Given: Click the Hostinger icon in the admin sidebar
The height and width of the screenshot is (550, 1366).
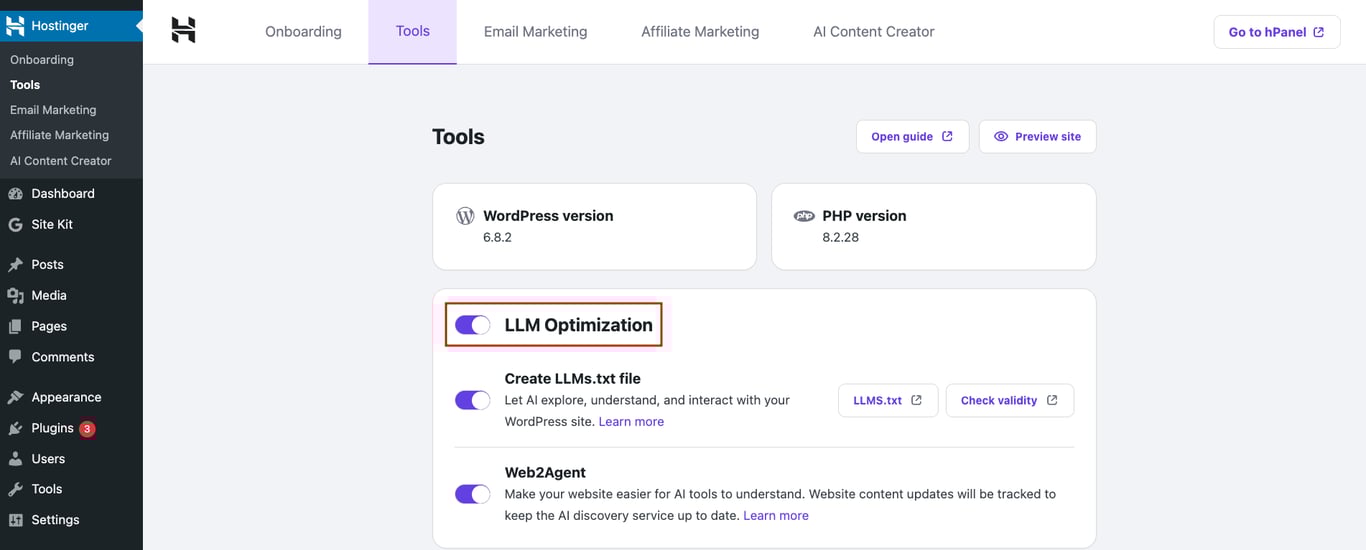Looking at the screenshot, I should click(15, 26).
